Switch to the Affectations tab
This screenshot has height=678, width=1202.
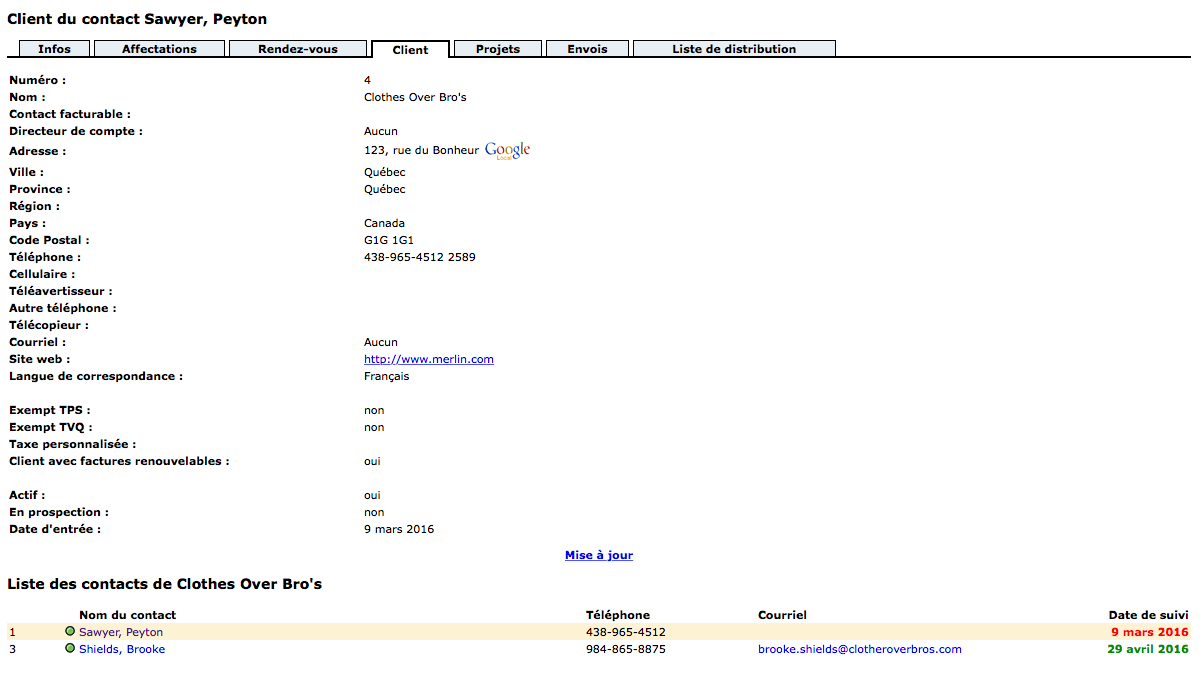tap(159, 49)
